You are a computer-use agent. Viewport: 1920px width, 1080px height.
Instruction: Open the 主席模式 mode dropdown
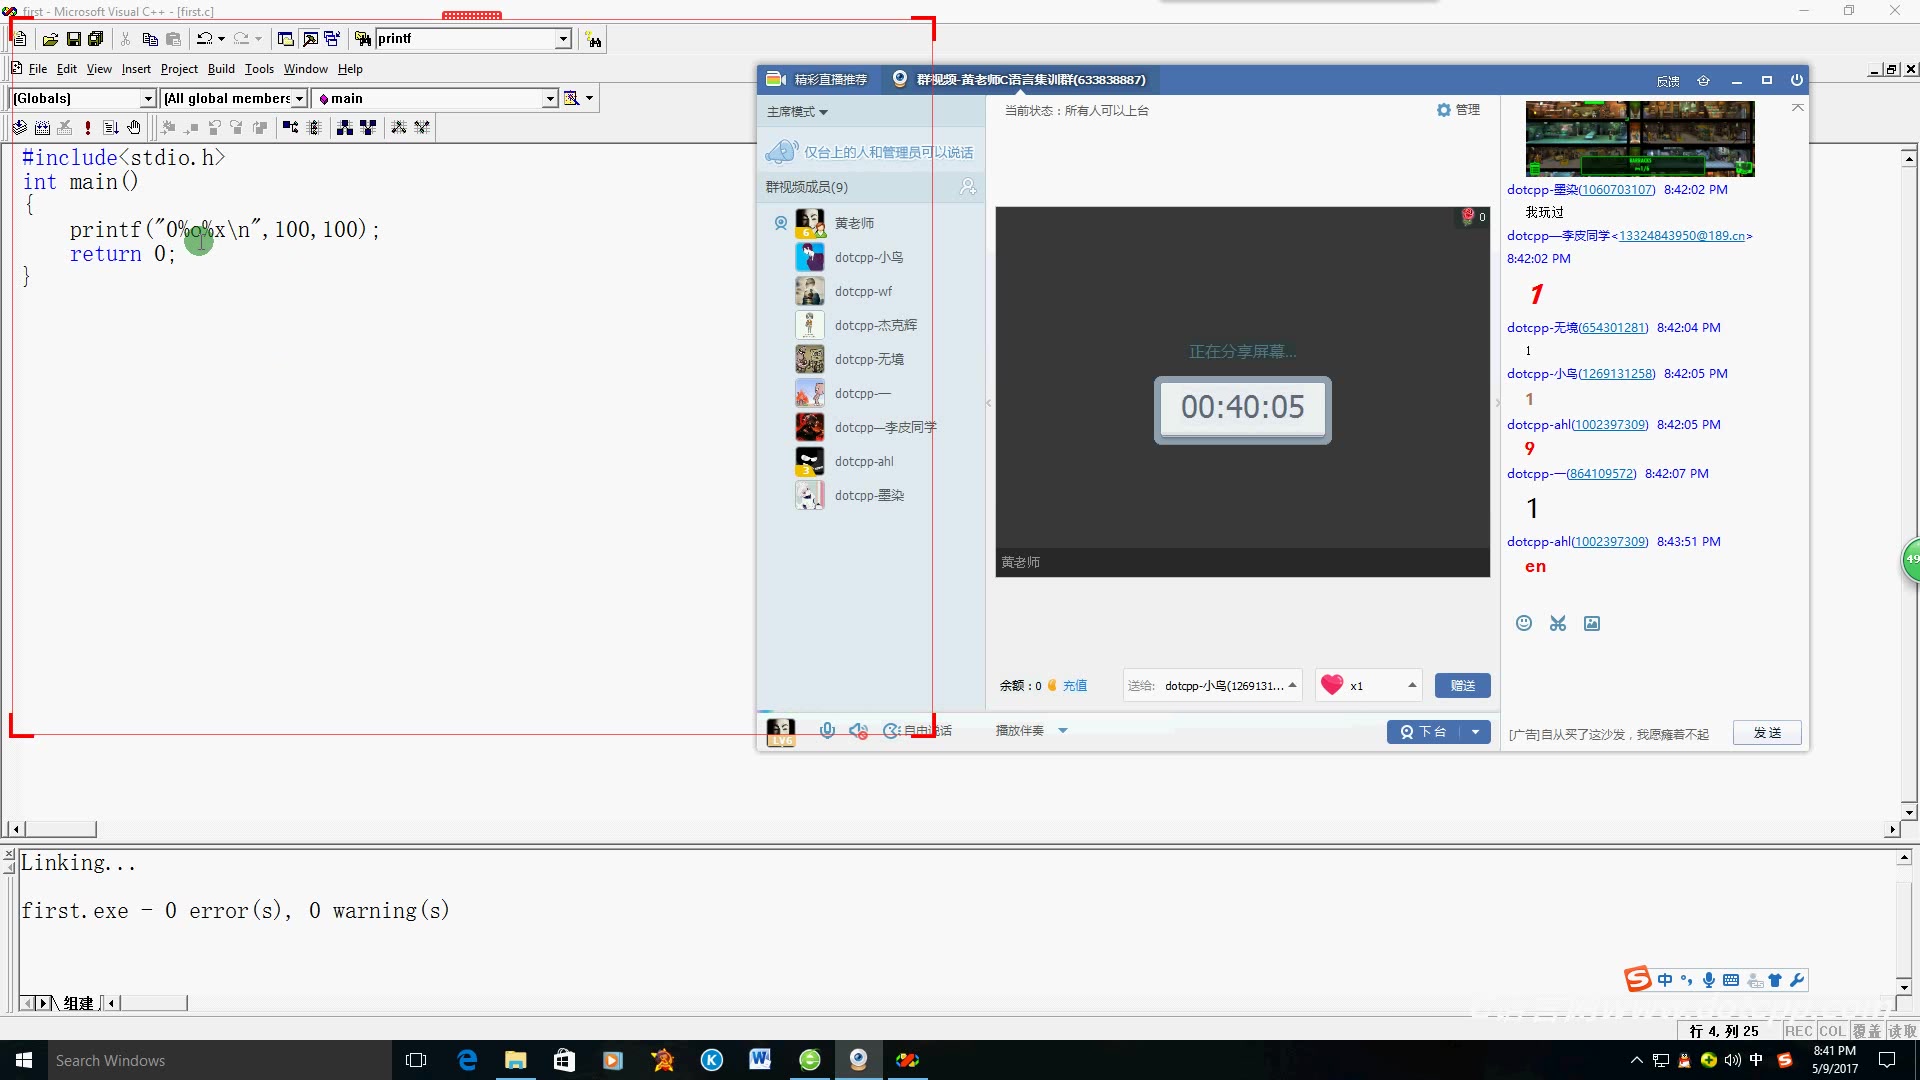pos(797,112)
